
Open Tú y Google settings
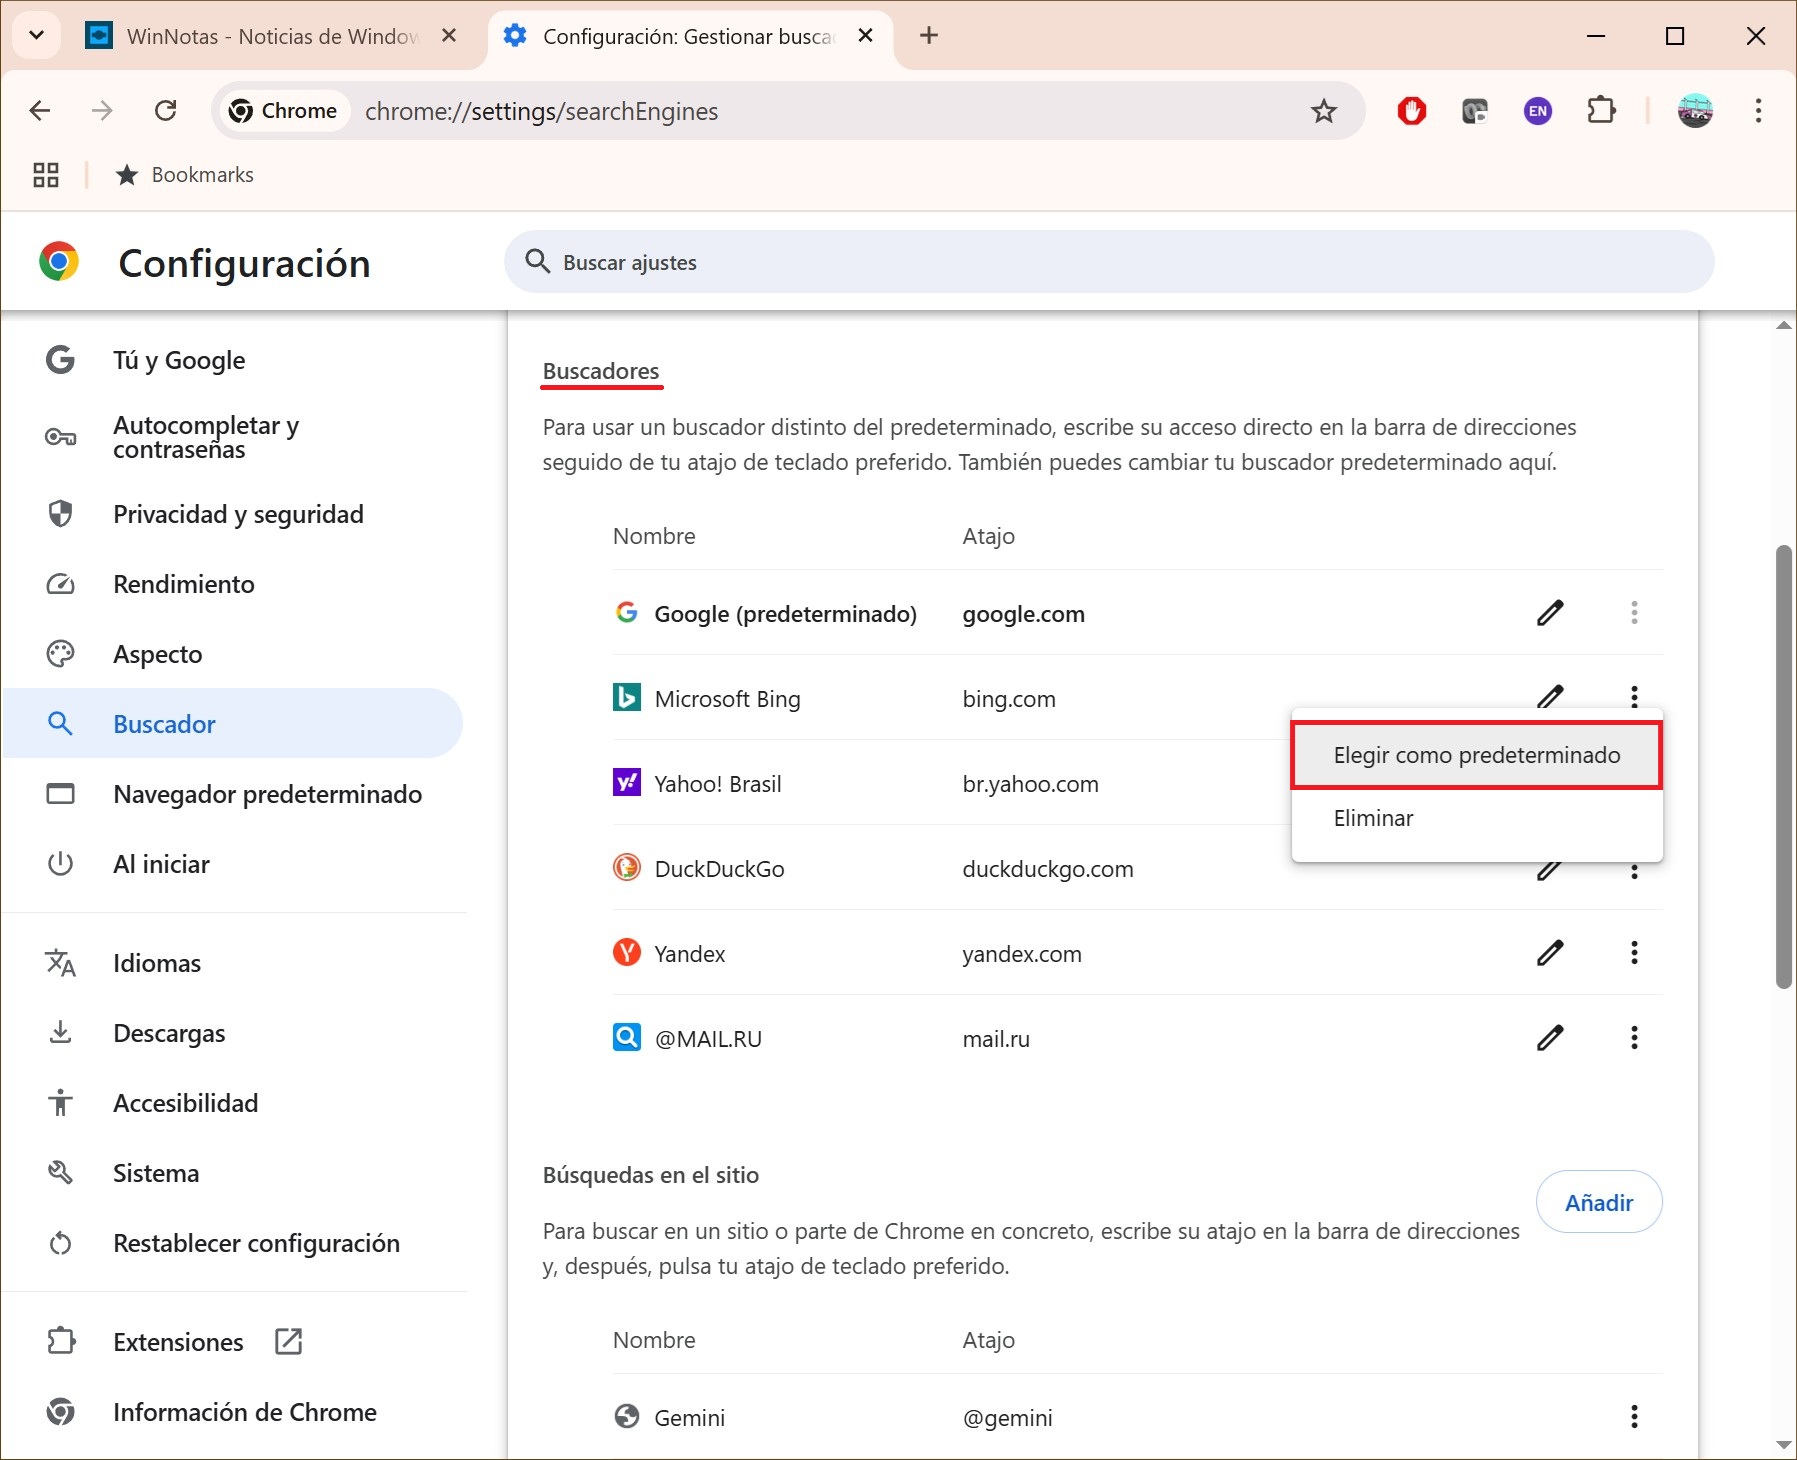click(234, 360)
